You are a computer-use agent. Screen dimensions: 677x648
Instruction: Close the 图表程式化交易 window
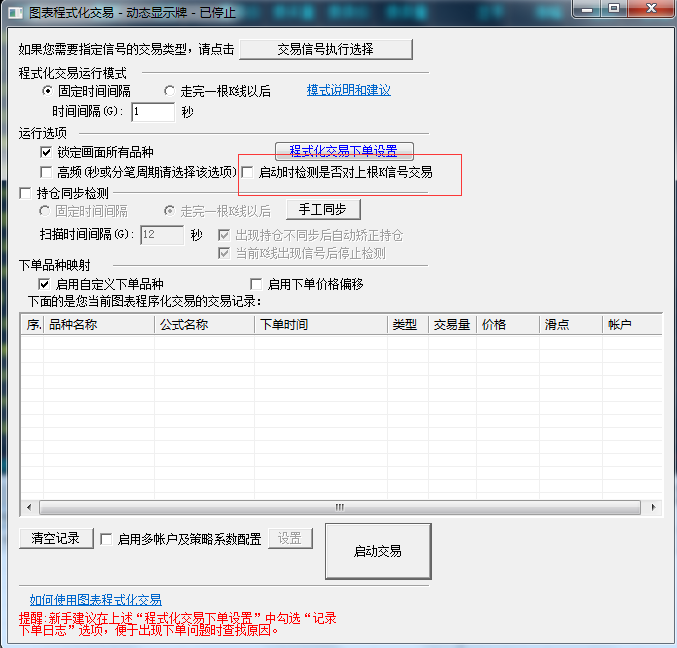pos(652,9)
